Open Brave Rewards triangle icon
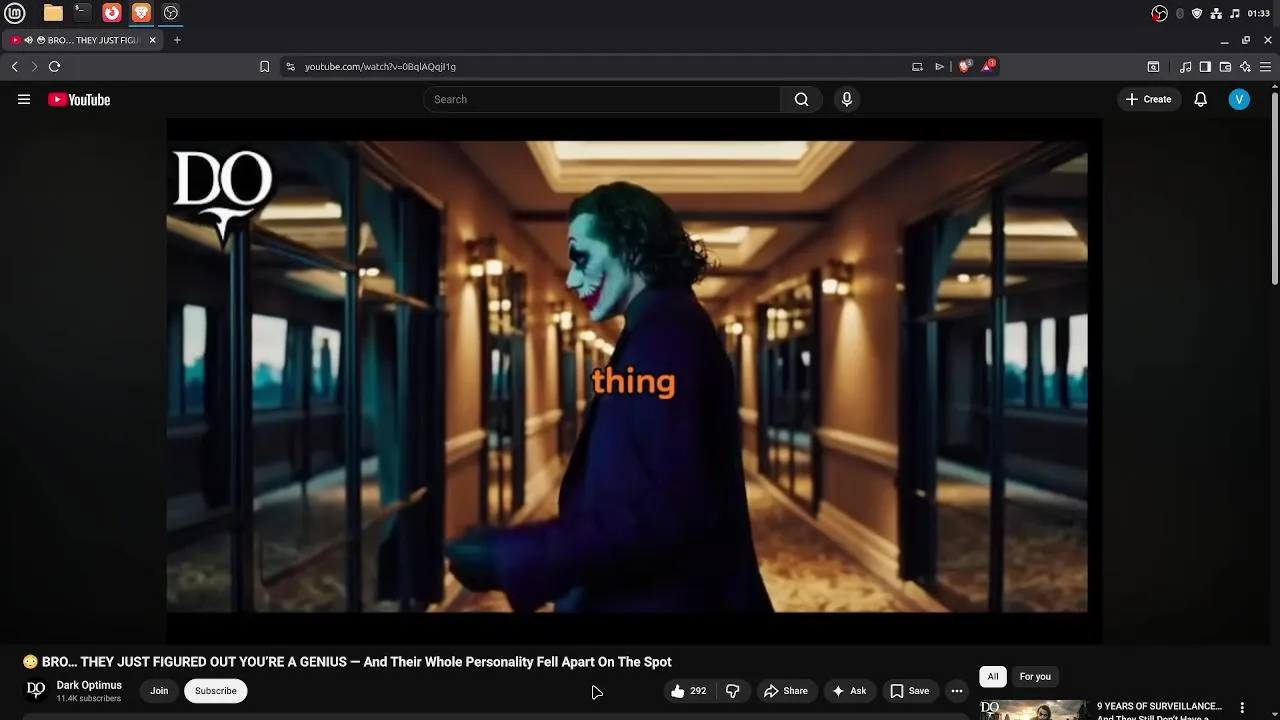Viewport: 1280px width, 720px height. point(988,66)
